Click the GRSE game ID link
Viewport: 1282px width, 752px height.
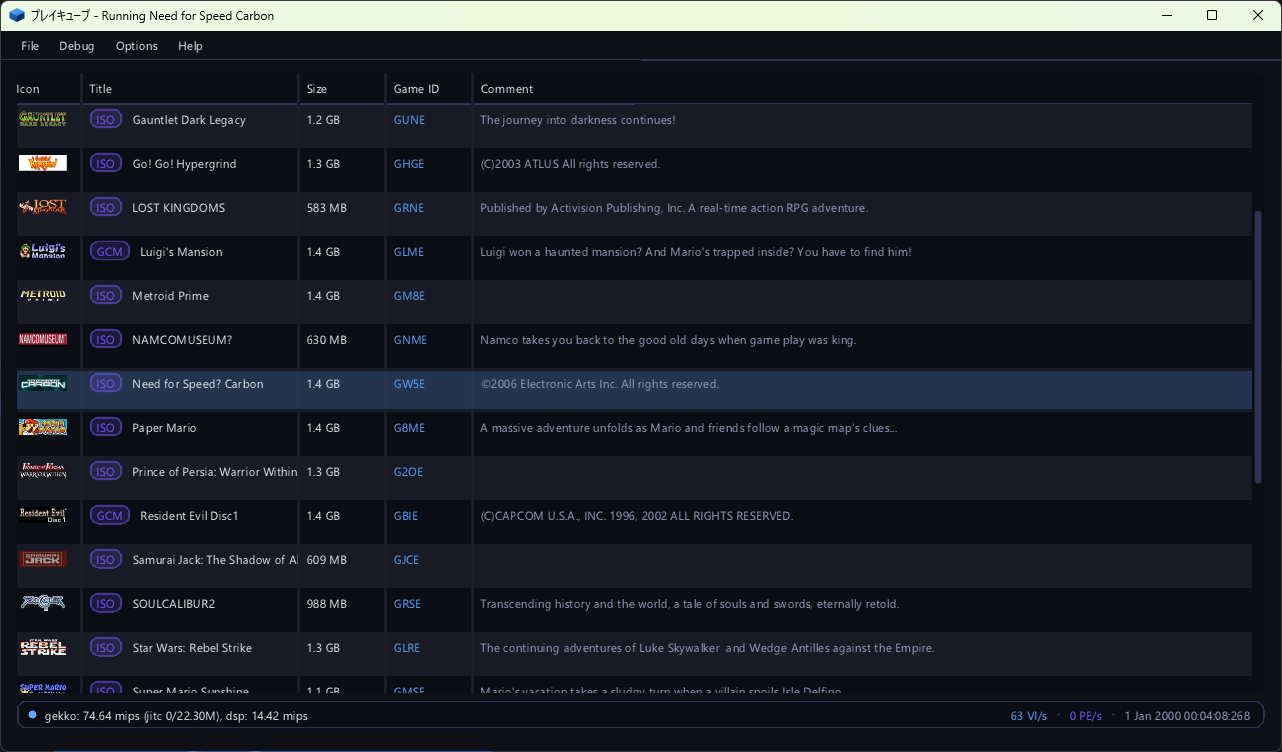407,604
